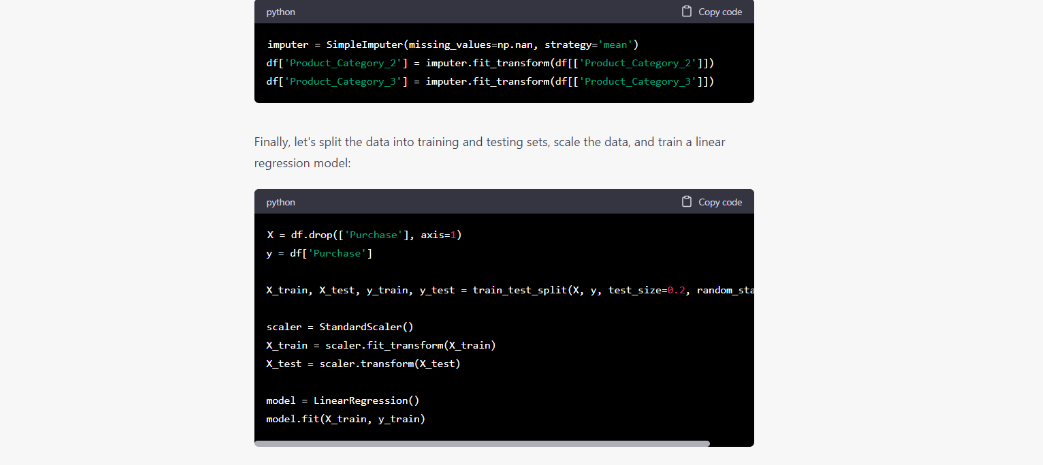The height and width of the screenshot is (465, 1043).
Task: Click clipboard icon in the imputer block header
Action: (x=687, y=11)
